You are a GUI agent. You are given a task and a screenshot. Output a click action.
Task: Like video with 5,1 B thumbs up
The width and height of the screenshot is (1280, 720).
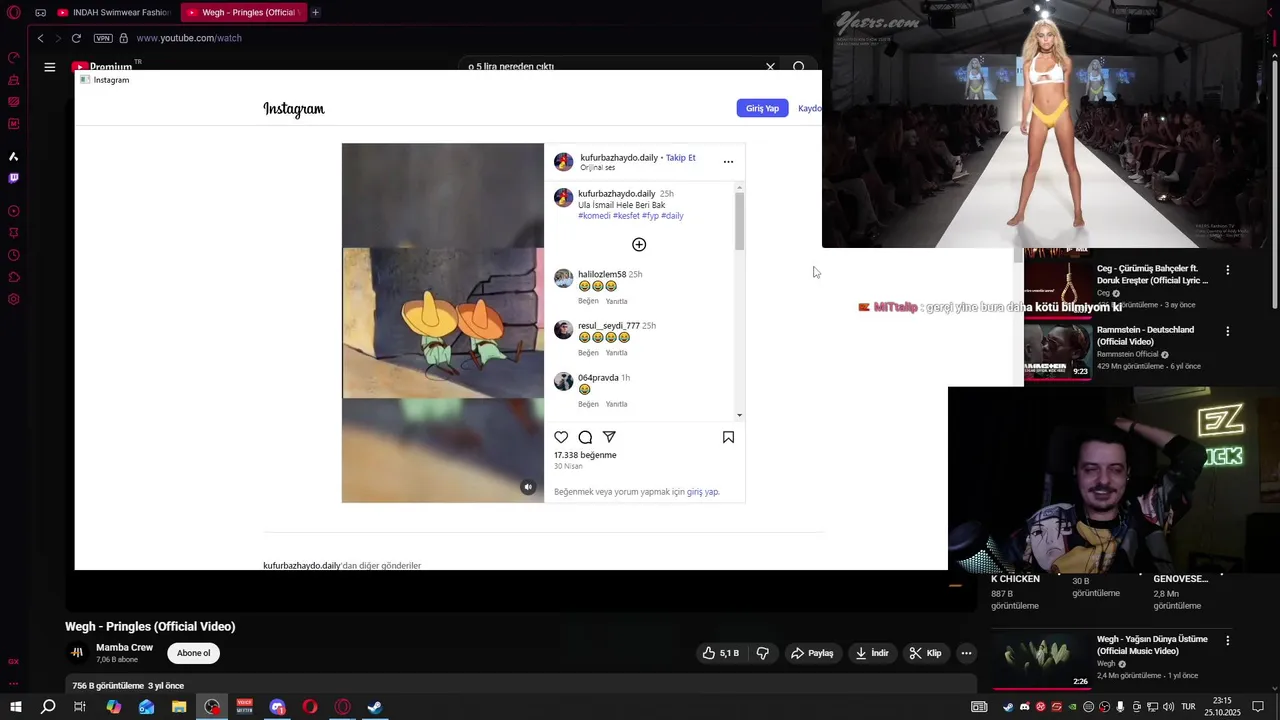pyautogui.click(x=721, y=653)
